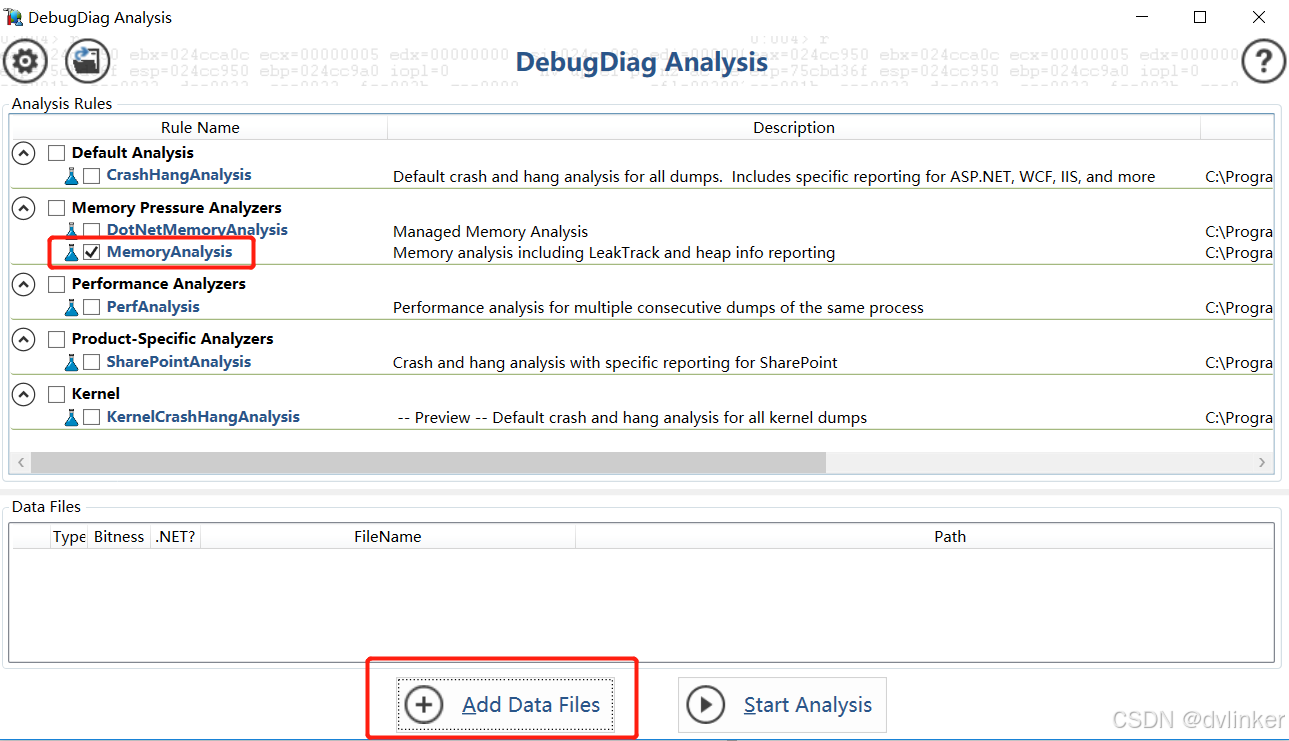Click 'Performance analysis for multiple consecutive dumps' description
The width and height of the screenshot is (1289, 741).
659,308
